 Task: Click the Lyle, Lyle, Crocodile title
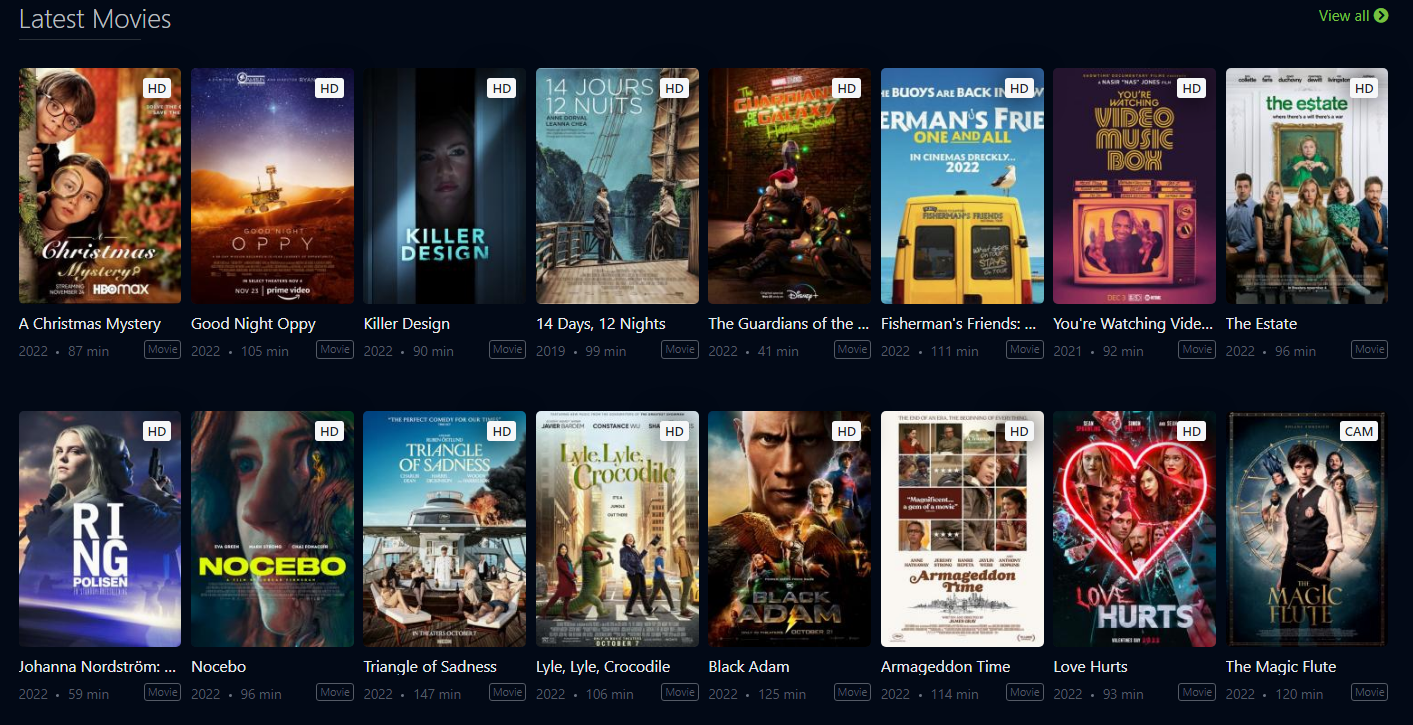(x=603, y=667)
